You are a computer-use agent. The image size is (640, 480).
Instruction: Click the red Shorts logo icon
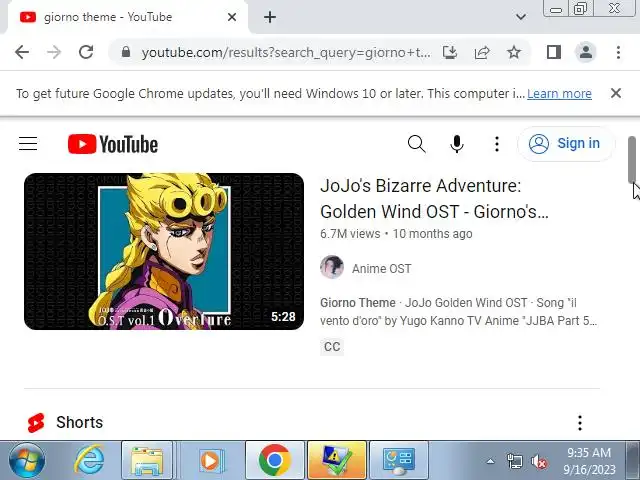pyautogui.click(x=36, y=423)
